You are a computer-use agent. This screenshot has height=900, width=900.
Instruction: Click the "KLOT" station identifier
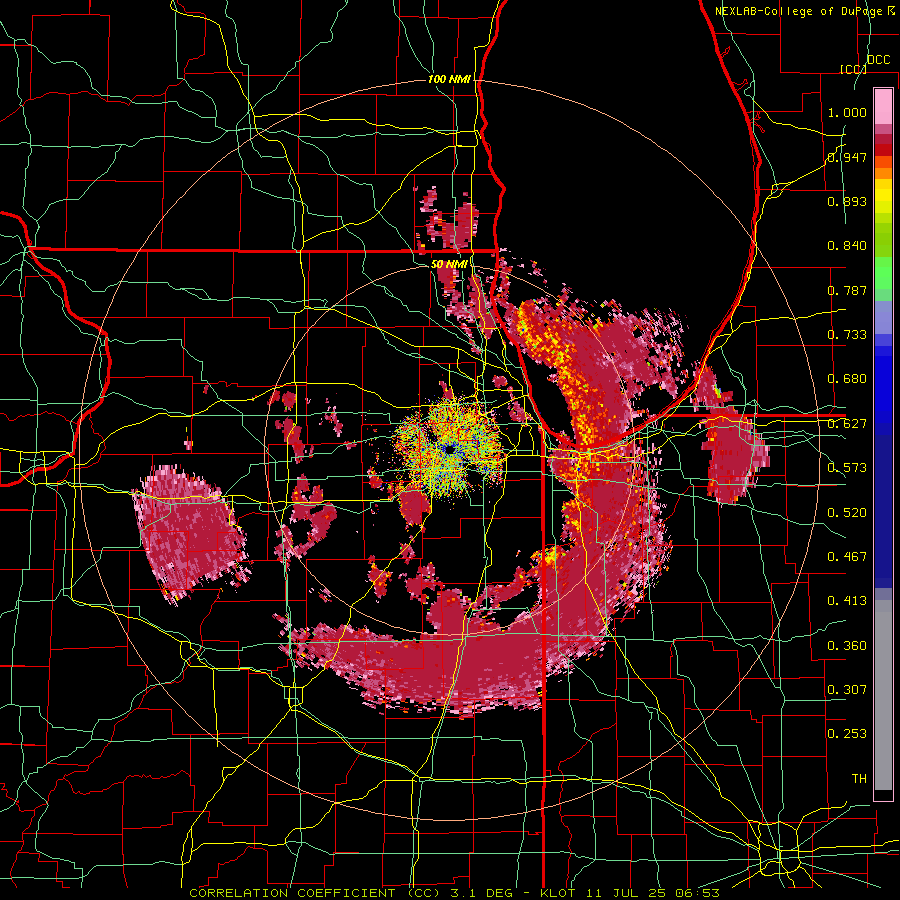click(x=558, y=893)
